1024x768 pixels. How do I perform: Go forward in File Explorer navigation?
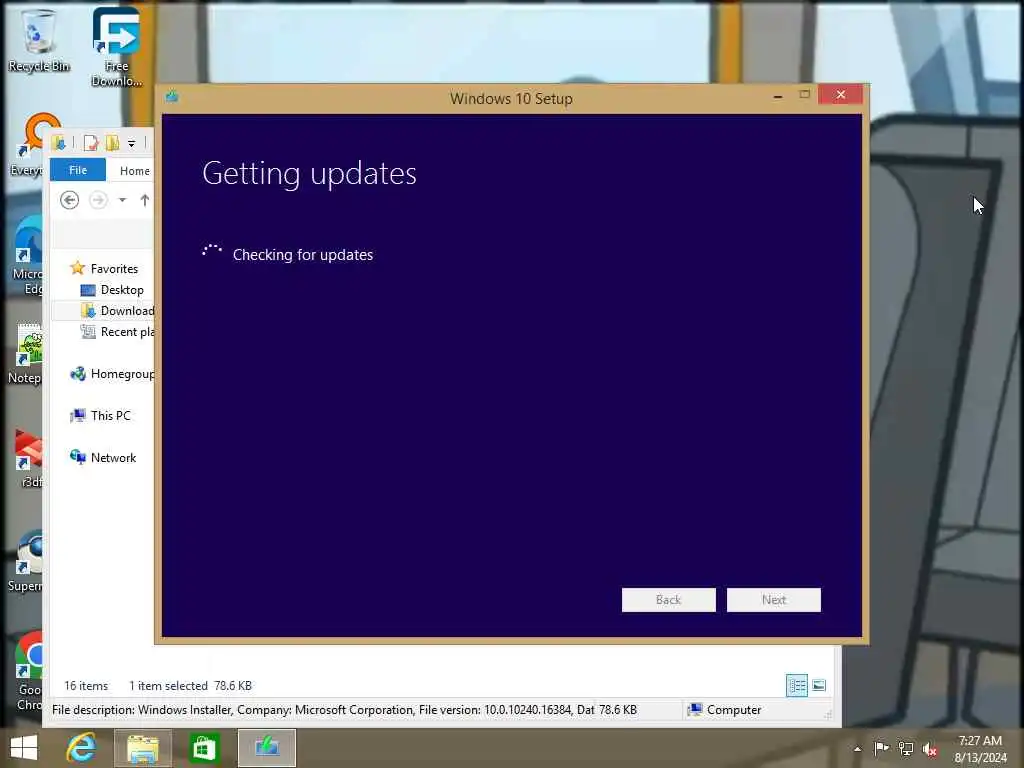pos(98,200)
